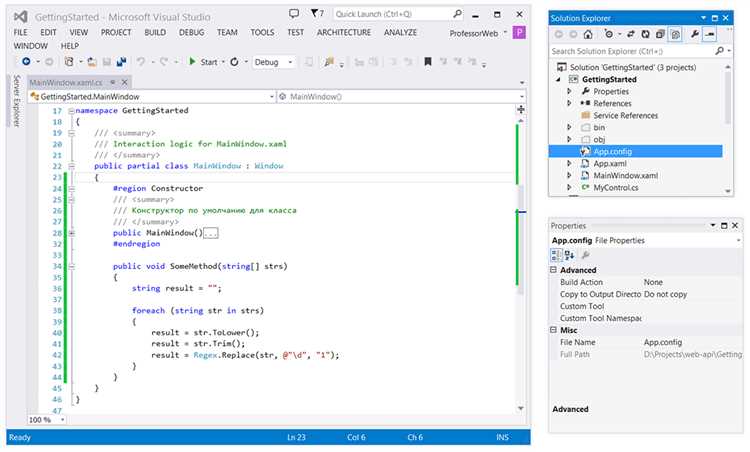Select the MainWindow.xaml.cs editor tab
The height and width of the screenshot is (452, 750).
66,82
